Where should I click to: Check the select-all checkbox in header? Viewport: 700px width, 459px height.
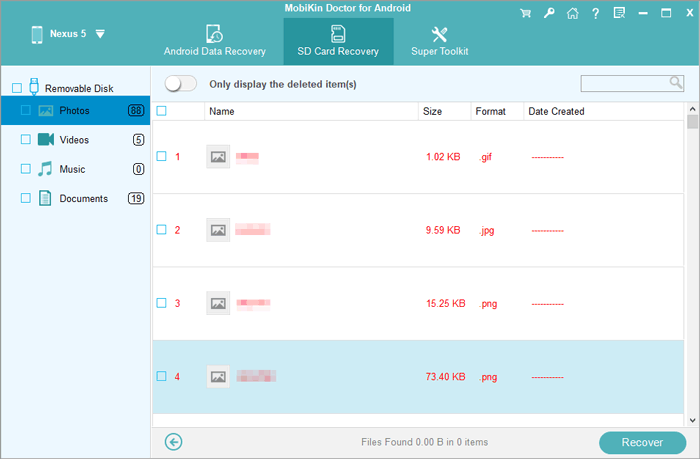pyautogui.click(x=162, y=111)
